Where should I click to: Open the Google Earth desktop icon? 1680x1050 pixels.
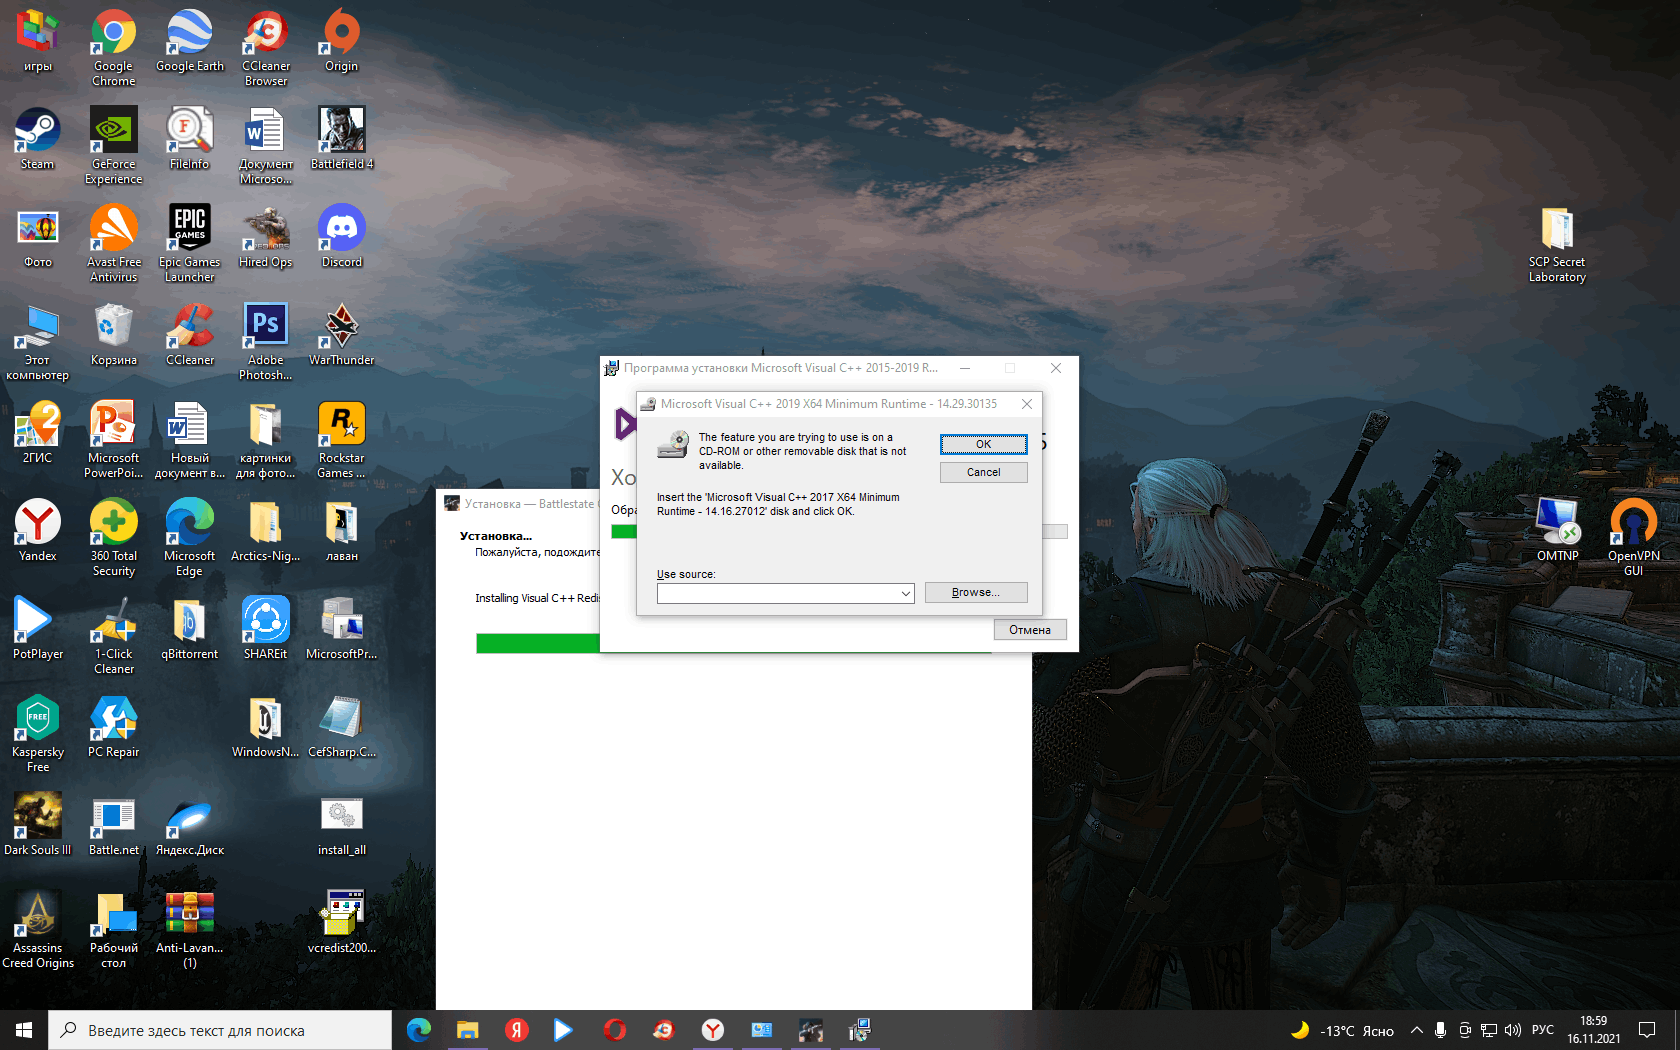190,40
